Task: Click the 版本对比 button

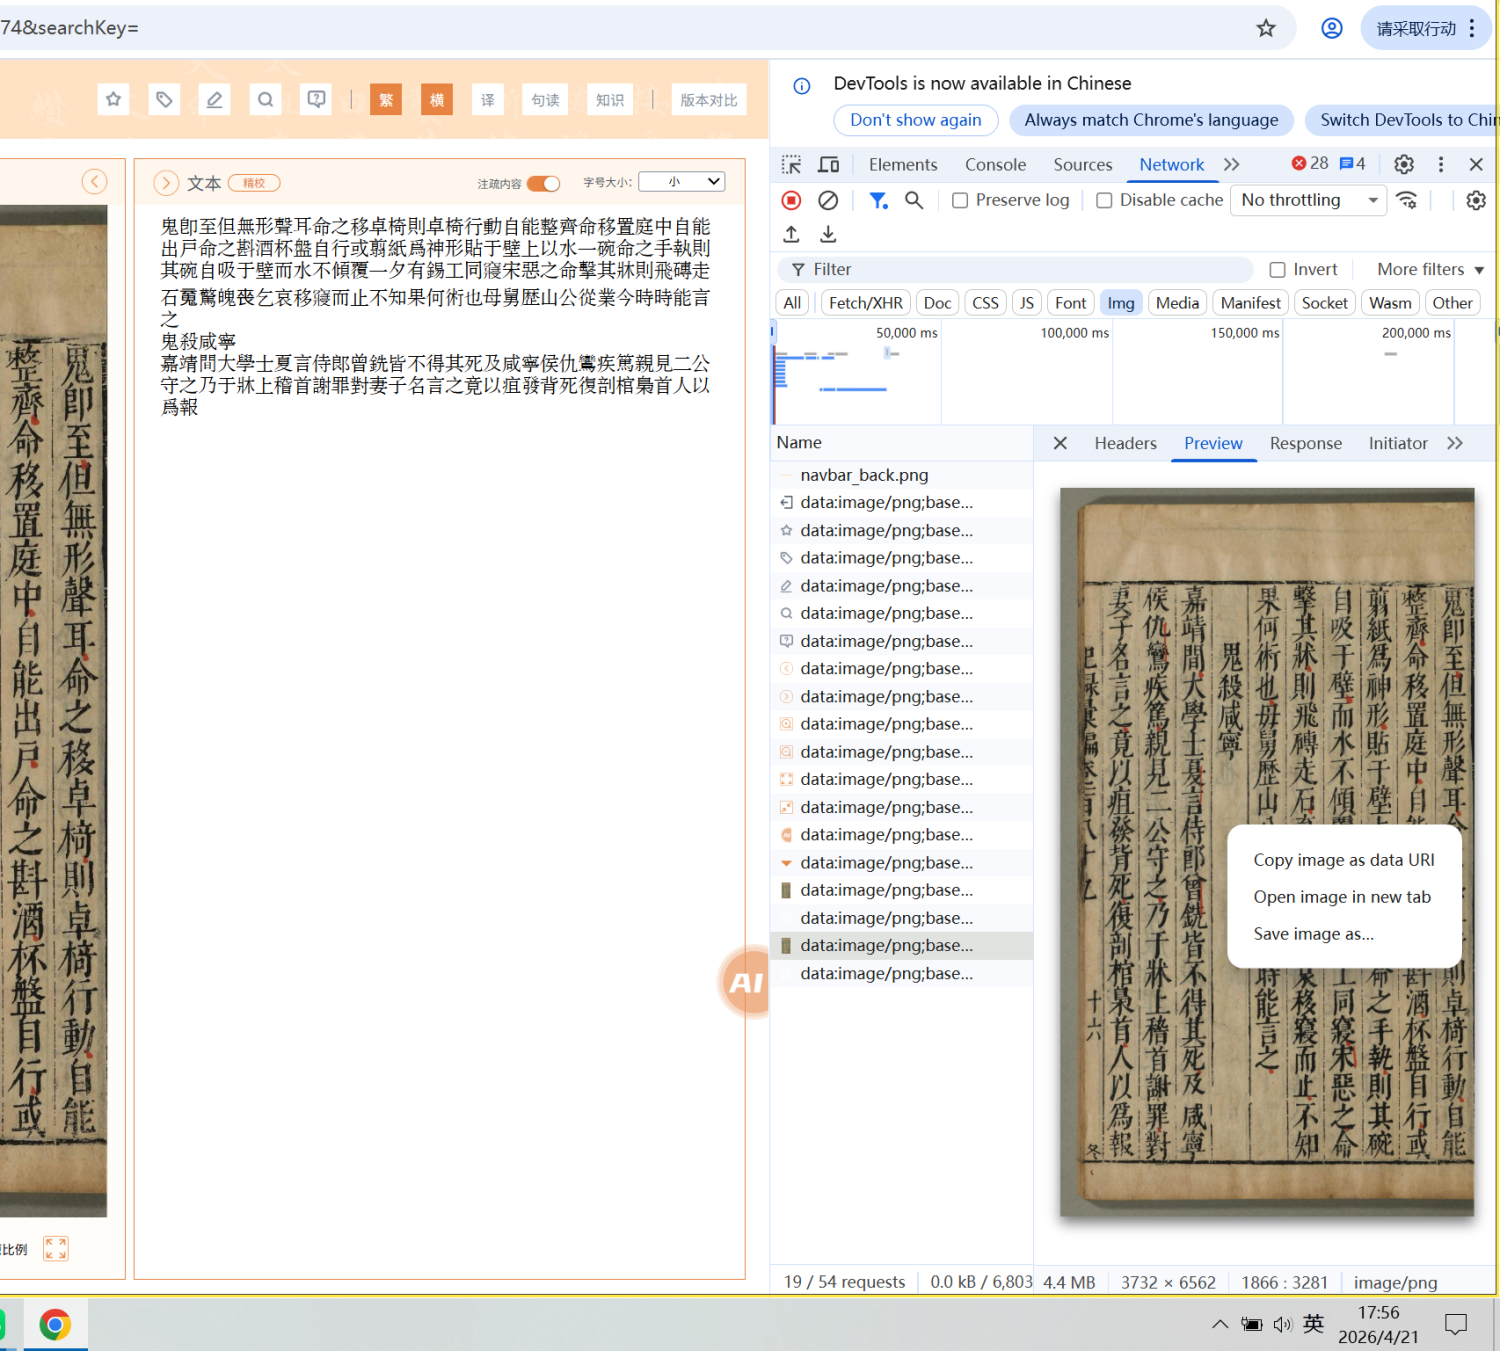Action: pyautogui.click(x=709, y=100)
